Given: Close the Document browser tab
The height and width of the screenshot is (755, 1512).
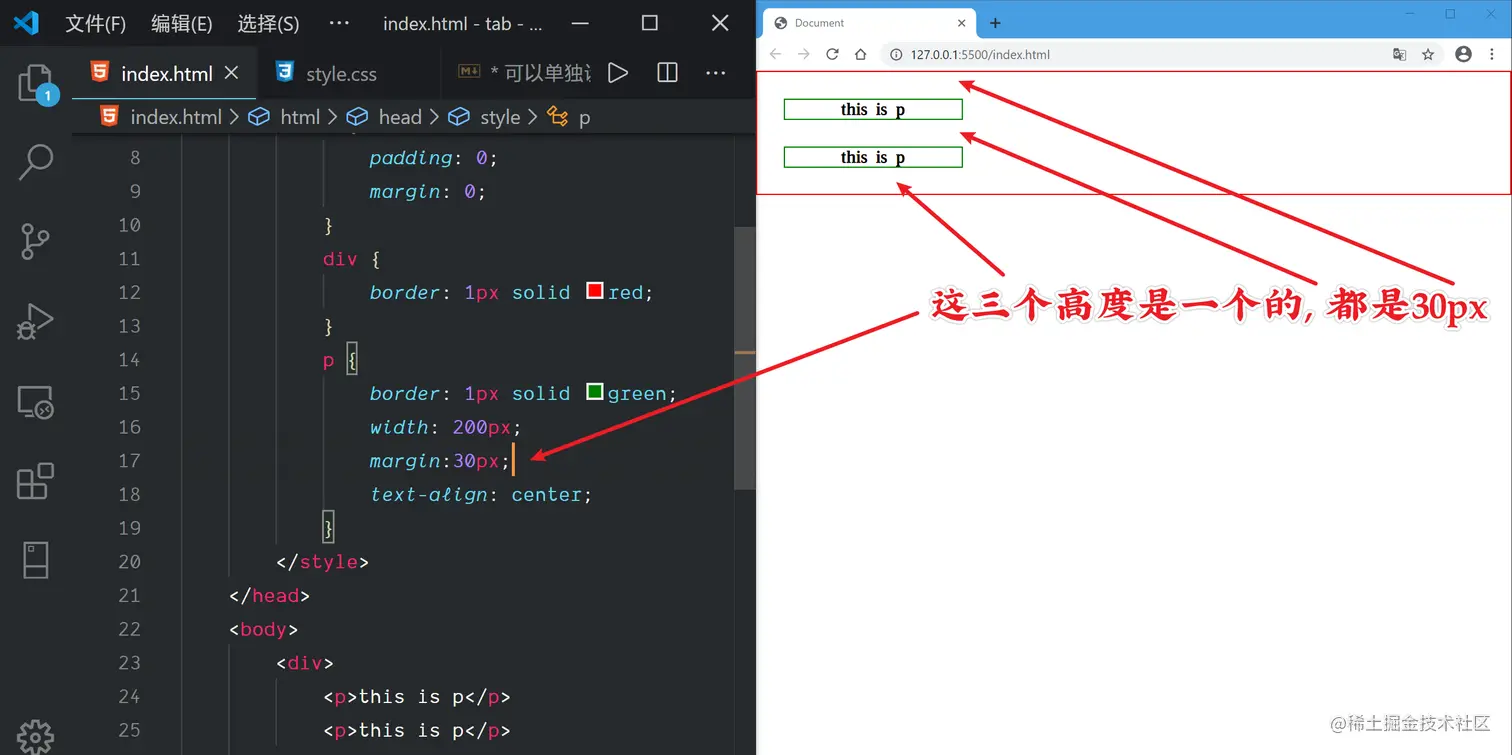Looking at the screenshot, I should click(962, 23).
